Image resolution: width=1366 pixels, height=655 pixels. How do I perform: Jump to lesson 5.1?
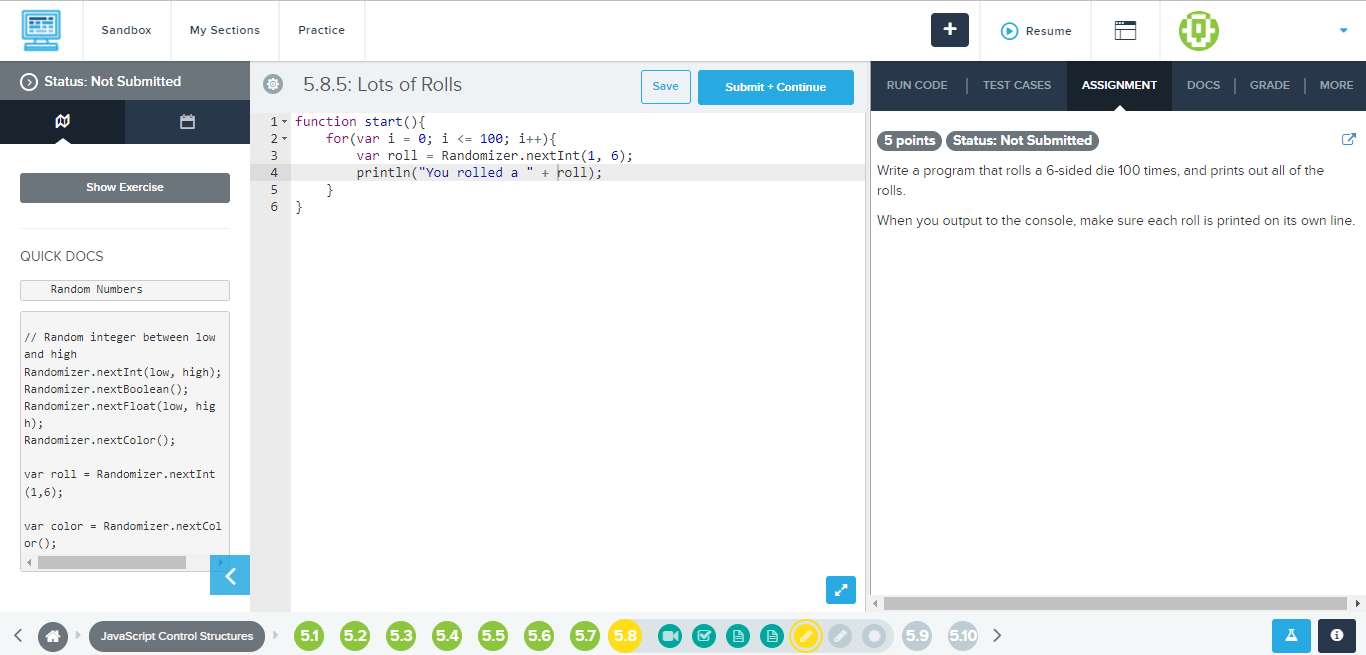pos(310,636)
